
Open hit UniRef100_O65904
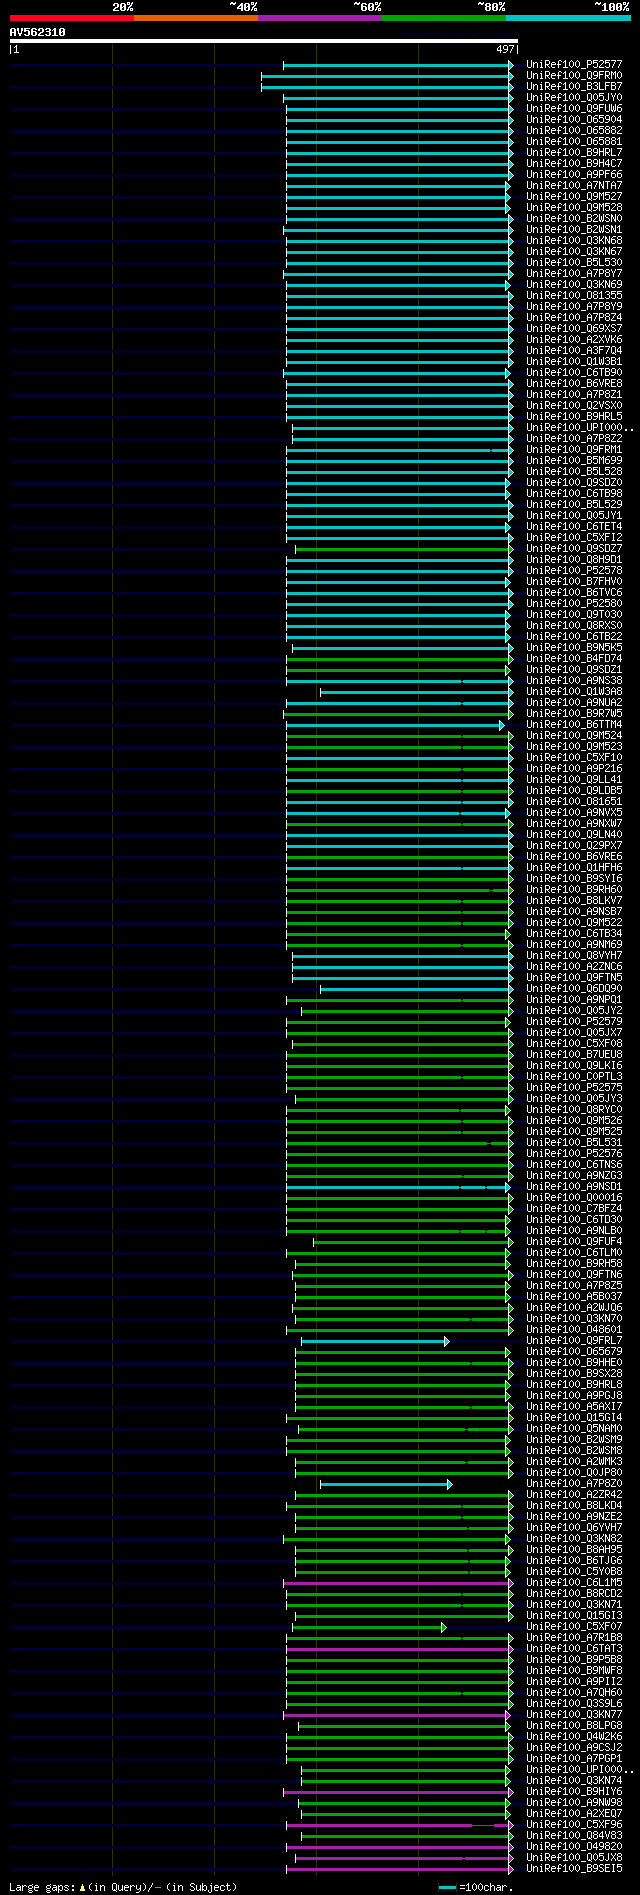coord(574,120)
